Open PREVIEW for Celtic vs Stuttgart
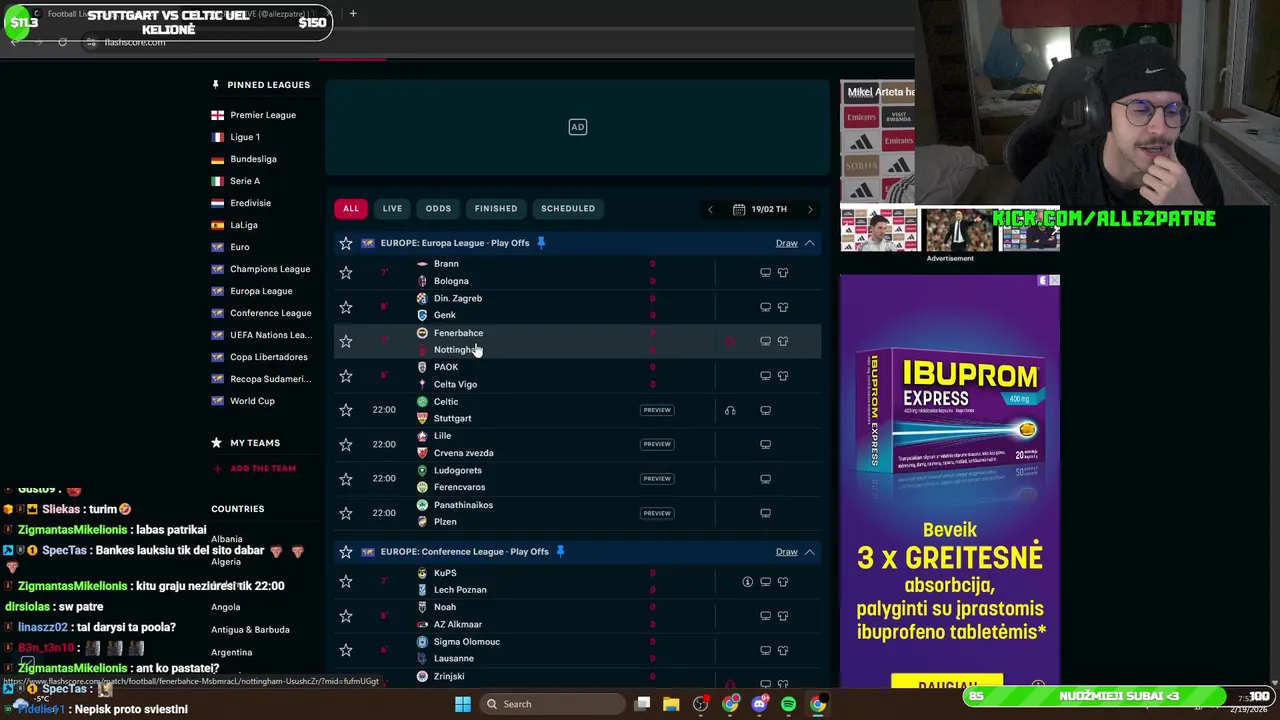 657,410
